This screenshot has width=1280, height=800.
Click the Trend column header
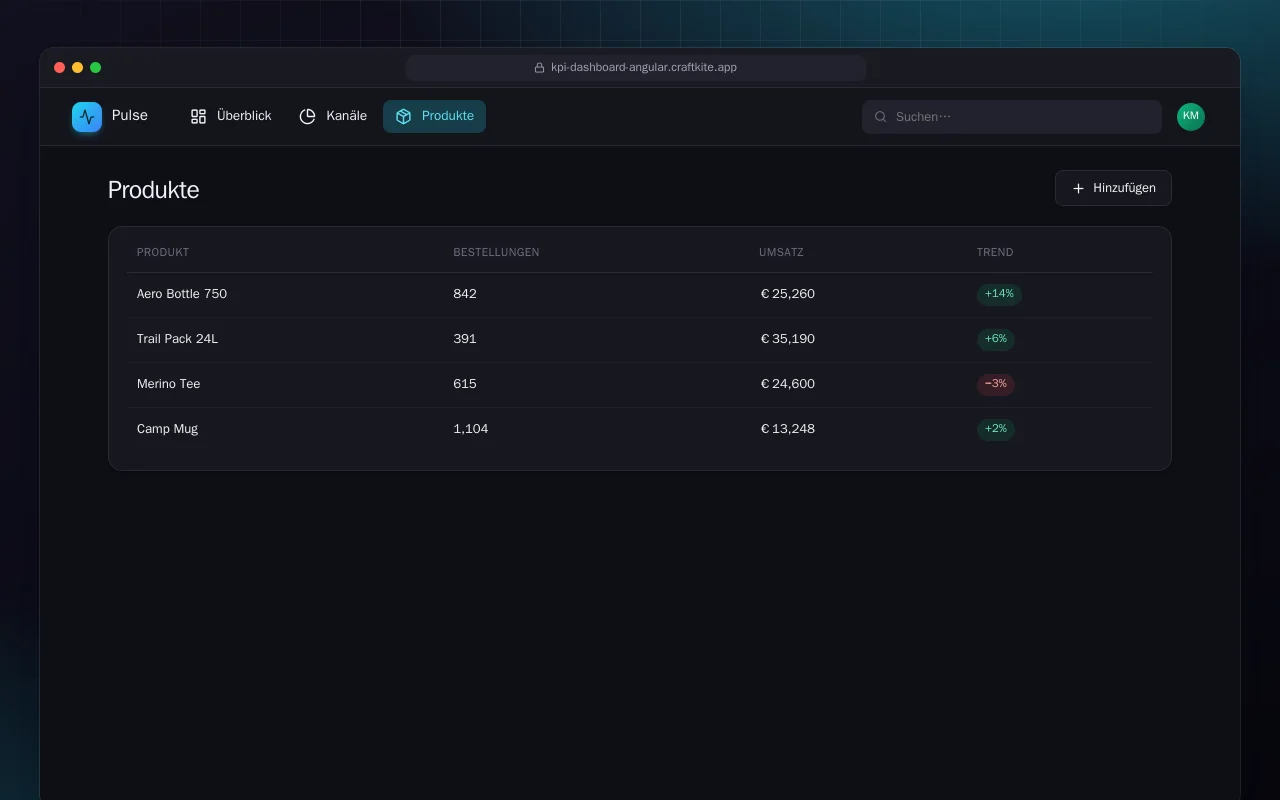pos(995,252)
